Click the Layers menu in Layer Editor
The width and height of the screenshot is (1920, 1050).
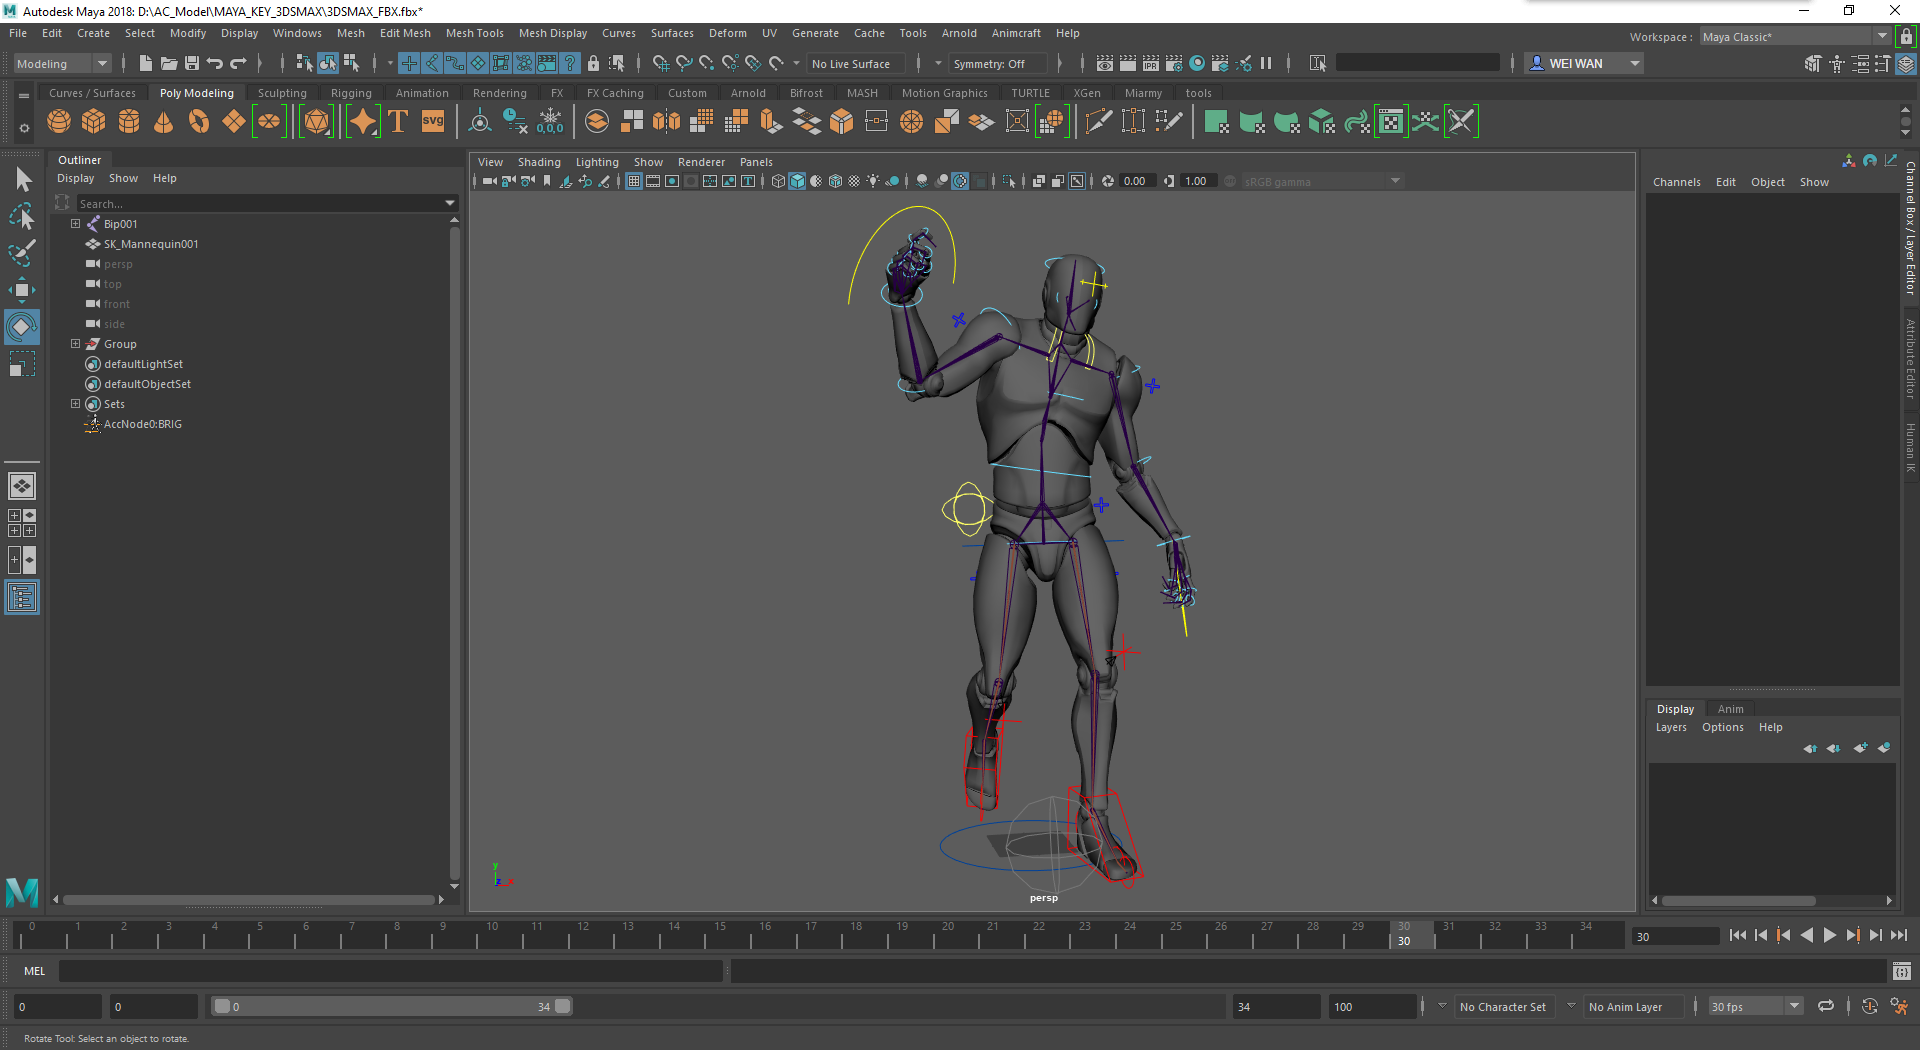point(1671,727)
